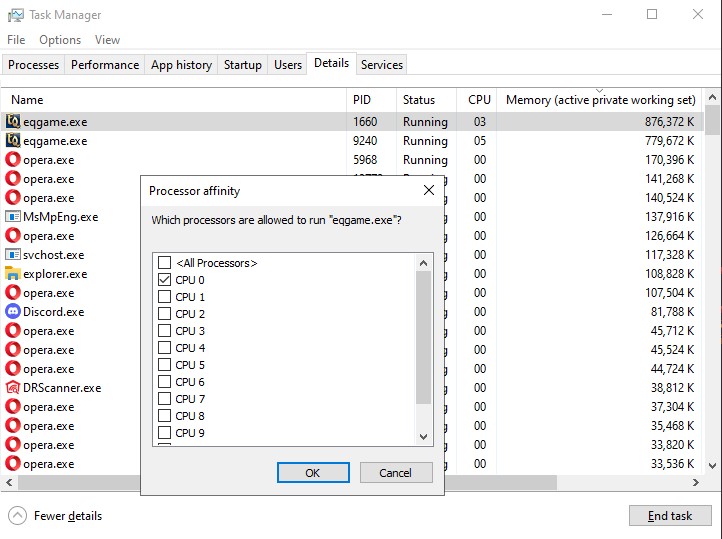Screen dimensions: 722x539
Task: Click the Fewer details chevron icon
Action: (x=17, y=516)
